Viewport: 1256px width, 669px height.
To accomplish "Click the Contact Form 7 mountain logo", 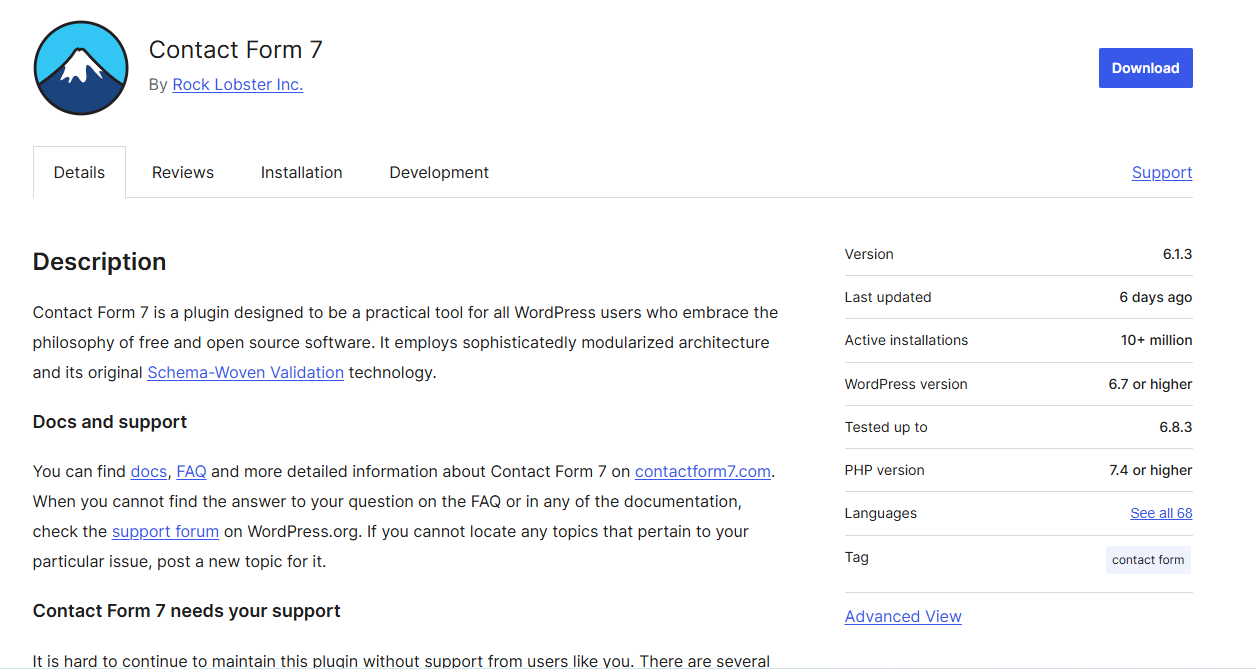I will click(x=81, y=68).
